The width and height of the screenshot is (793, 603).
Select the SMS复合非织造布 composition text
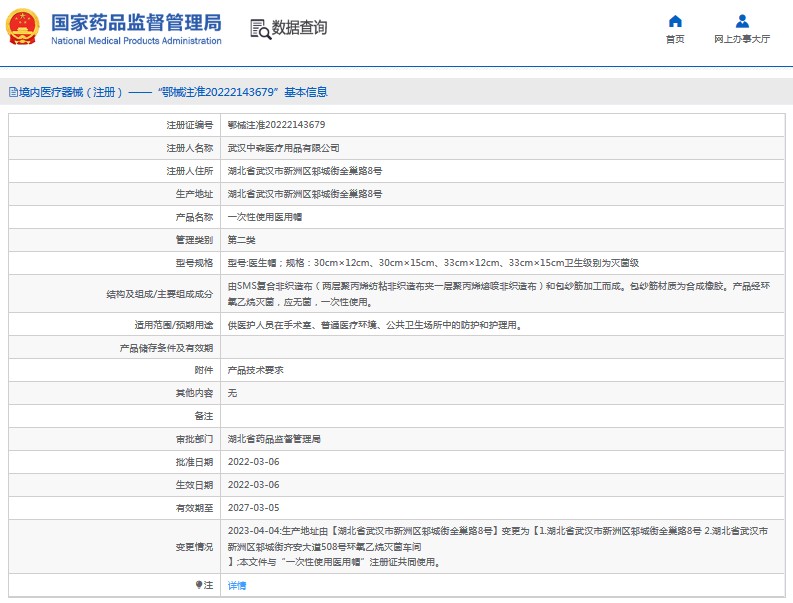point(499,294)
